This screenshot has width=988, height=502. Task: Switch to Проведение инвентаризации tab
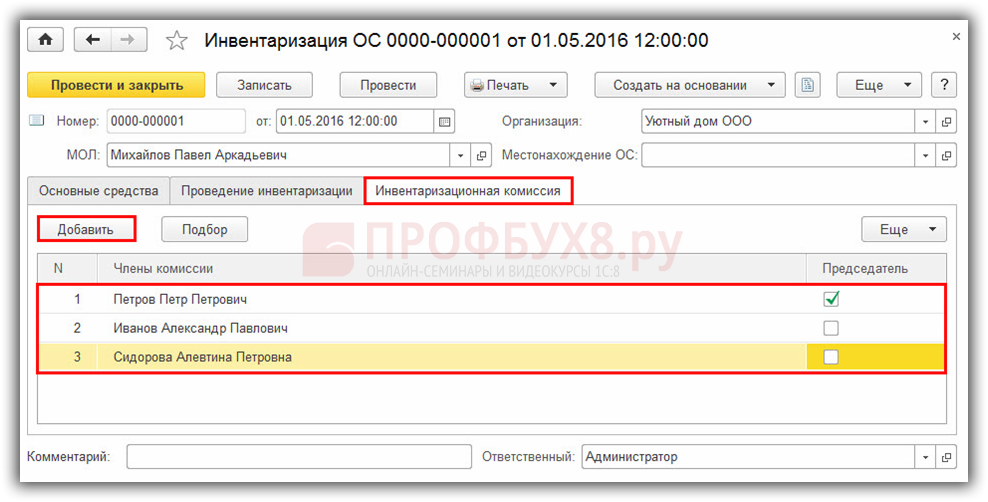267,191
